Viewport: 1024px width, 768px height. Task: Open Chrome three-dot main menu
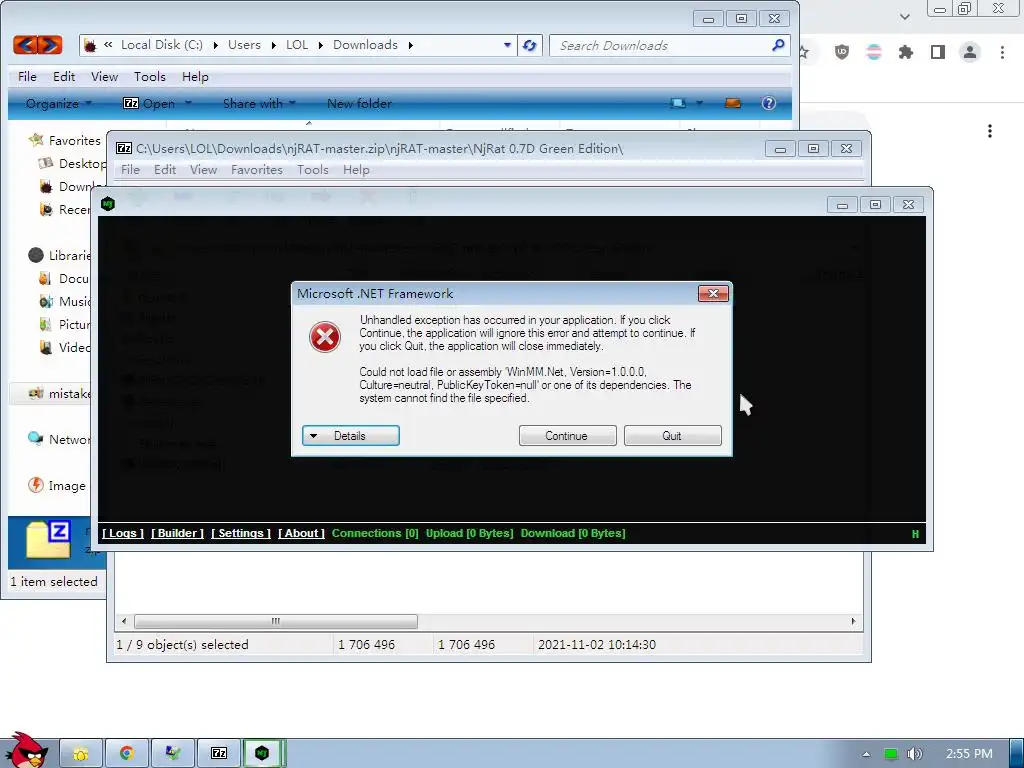(x=1002, y=52)
